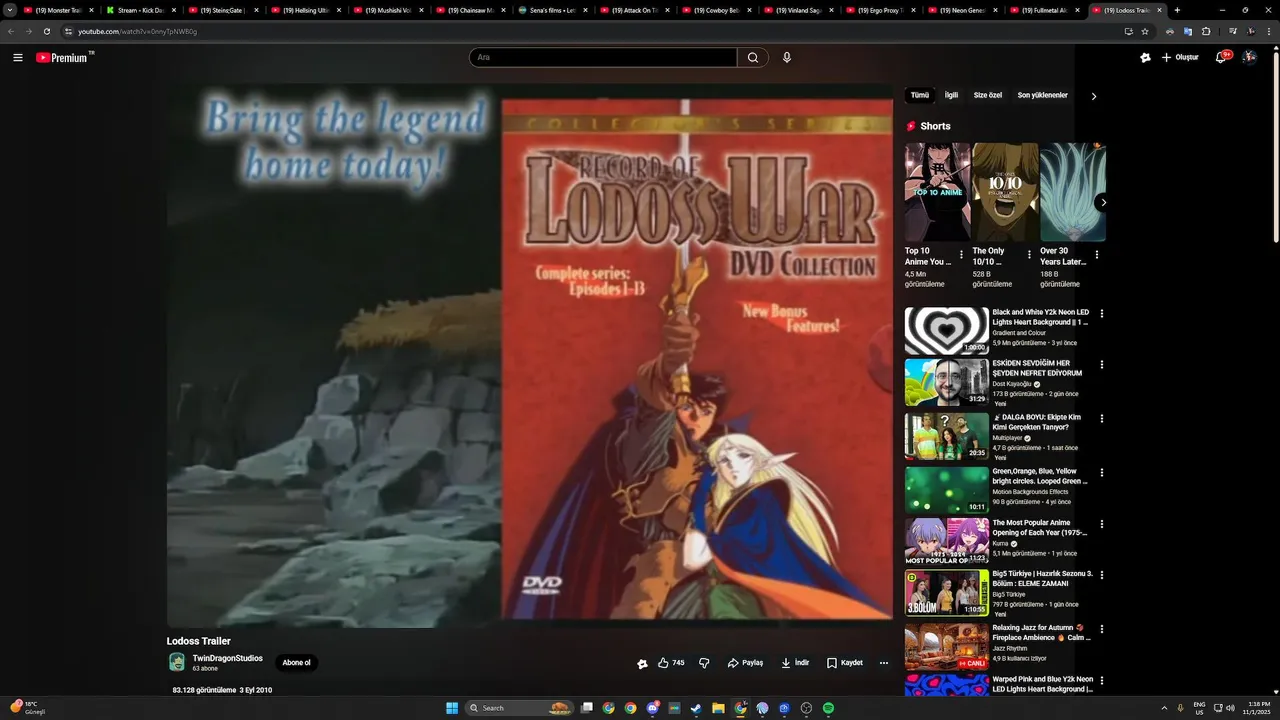Start voice search with microphone icon
Viewport: 1280px width, 720px height.
787,58
